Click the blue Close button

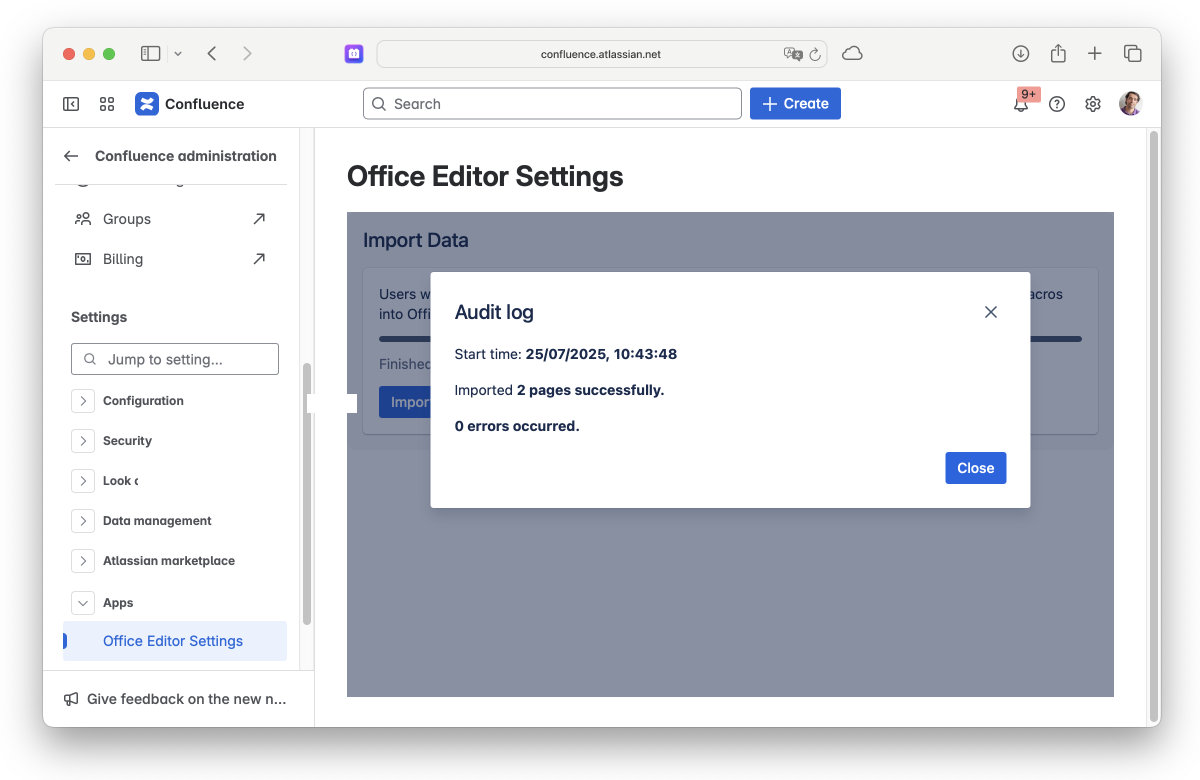pos(975,468)
